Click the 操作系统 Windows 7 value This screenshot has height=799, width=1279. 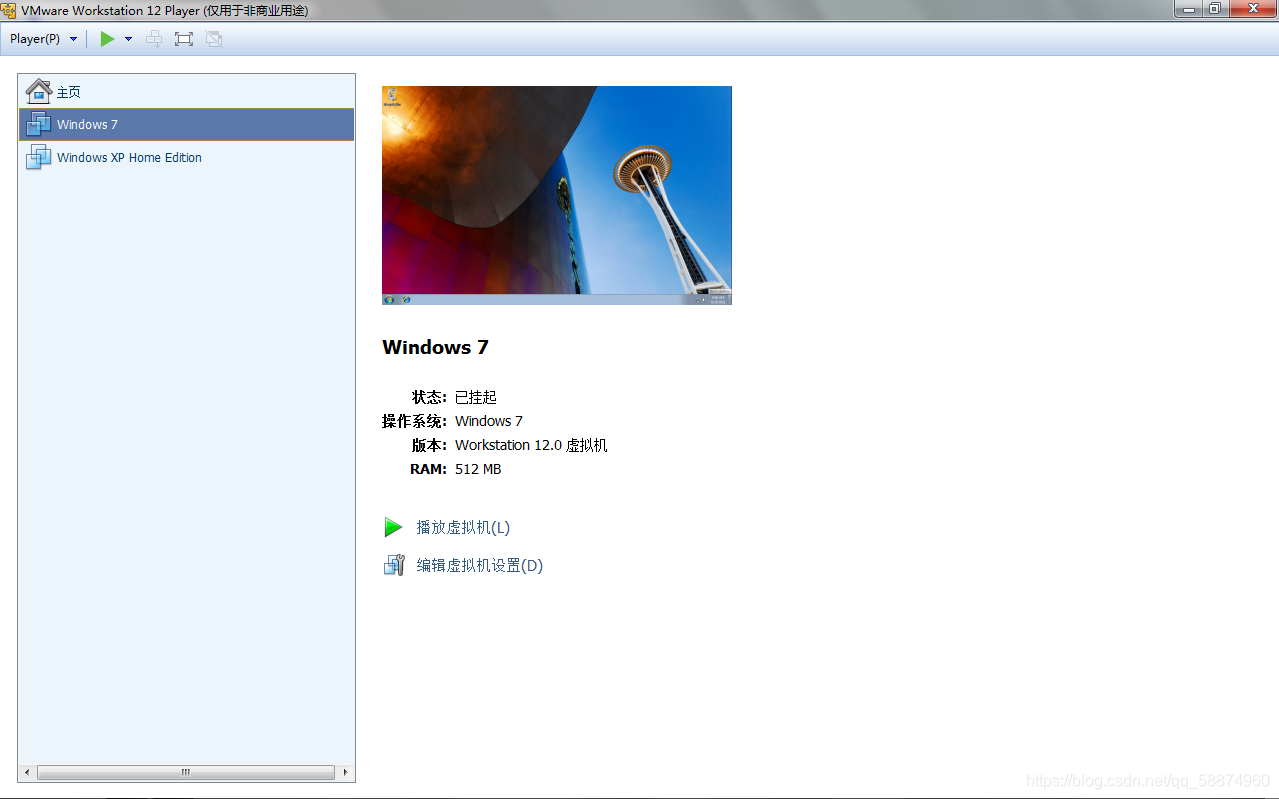pos(489,421)
